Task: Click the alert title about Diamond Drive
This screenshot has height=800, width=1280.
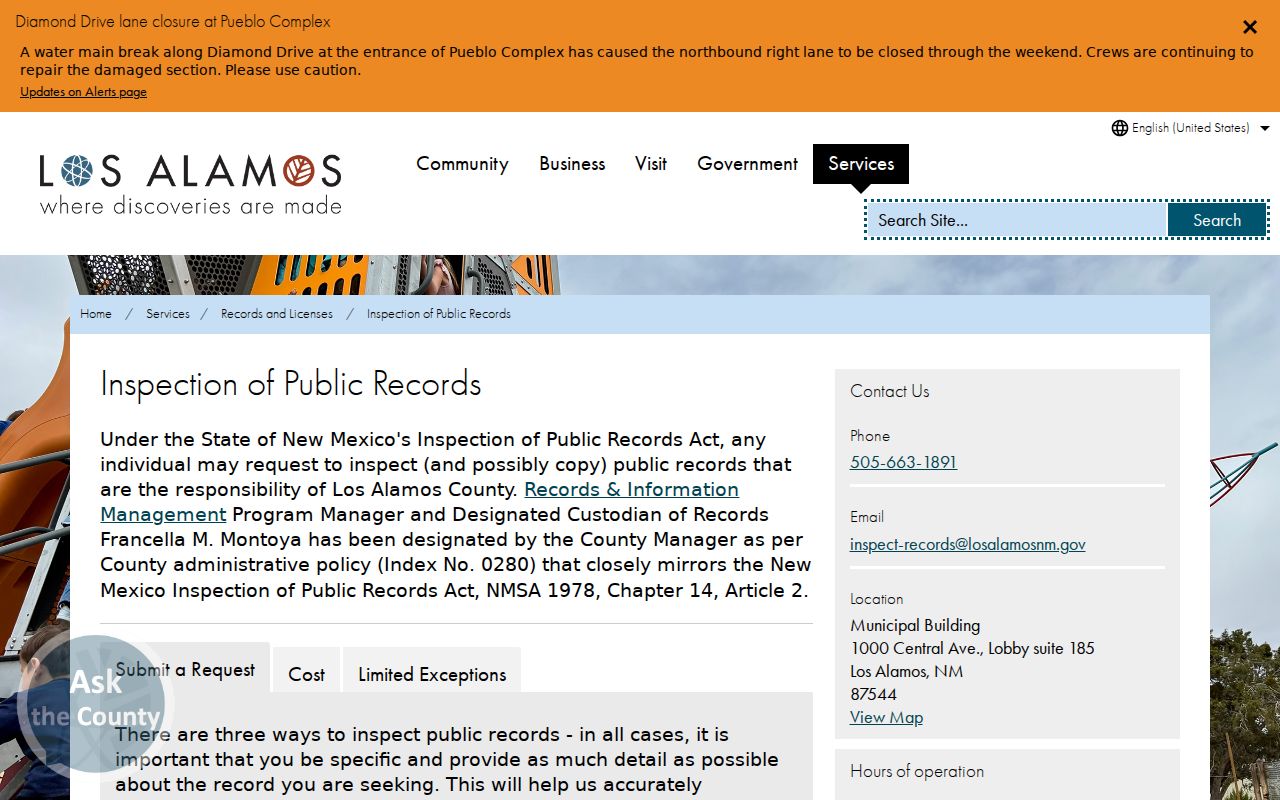Action: [x=173, y=21]
